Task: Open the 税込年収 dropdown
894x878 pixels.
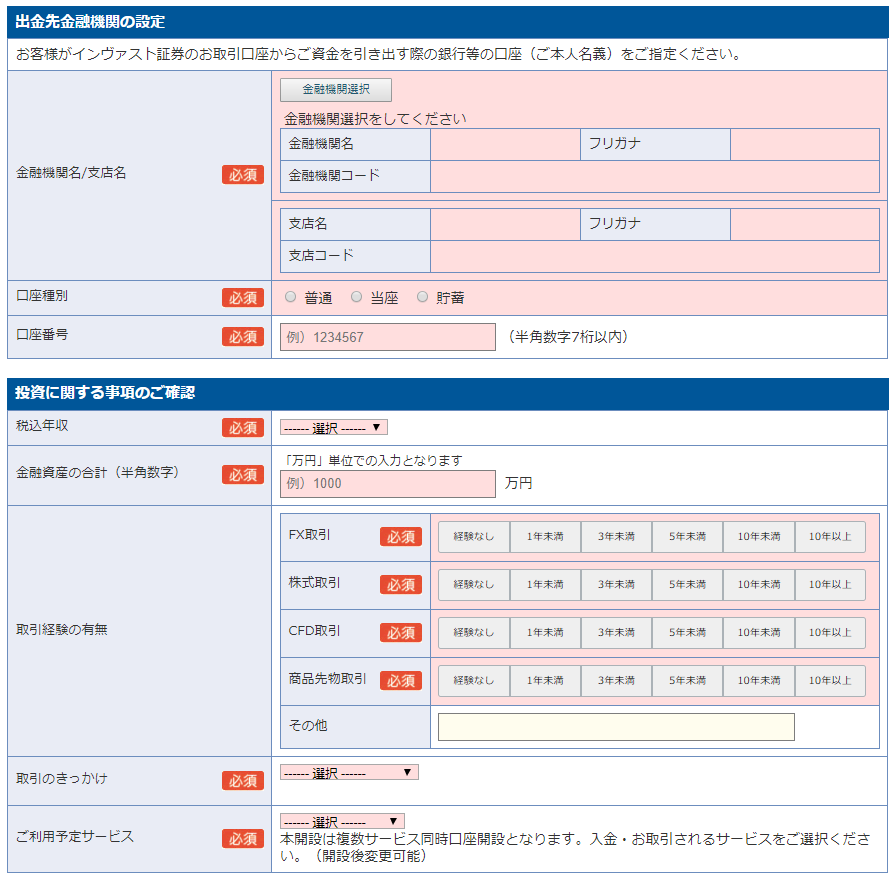Action: coord(334,427)
